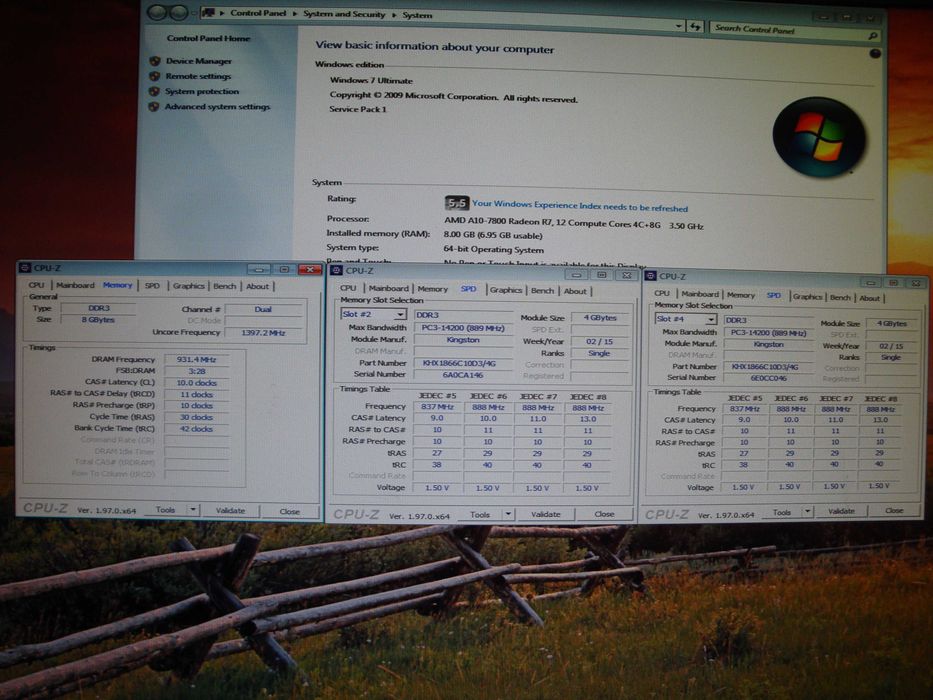Viewport: 933px width, 700px height.
Task: Click the Control Panel forward arrow button
Action: tap(178, 12)
